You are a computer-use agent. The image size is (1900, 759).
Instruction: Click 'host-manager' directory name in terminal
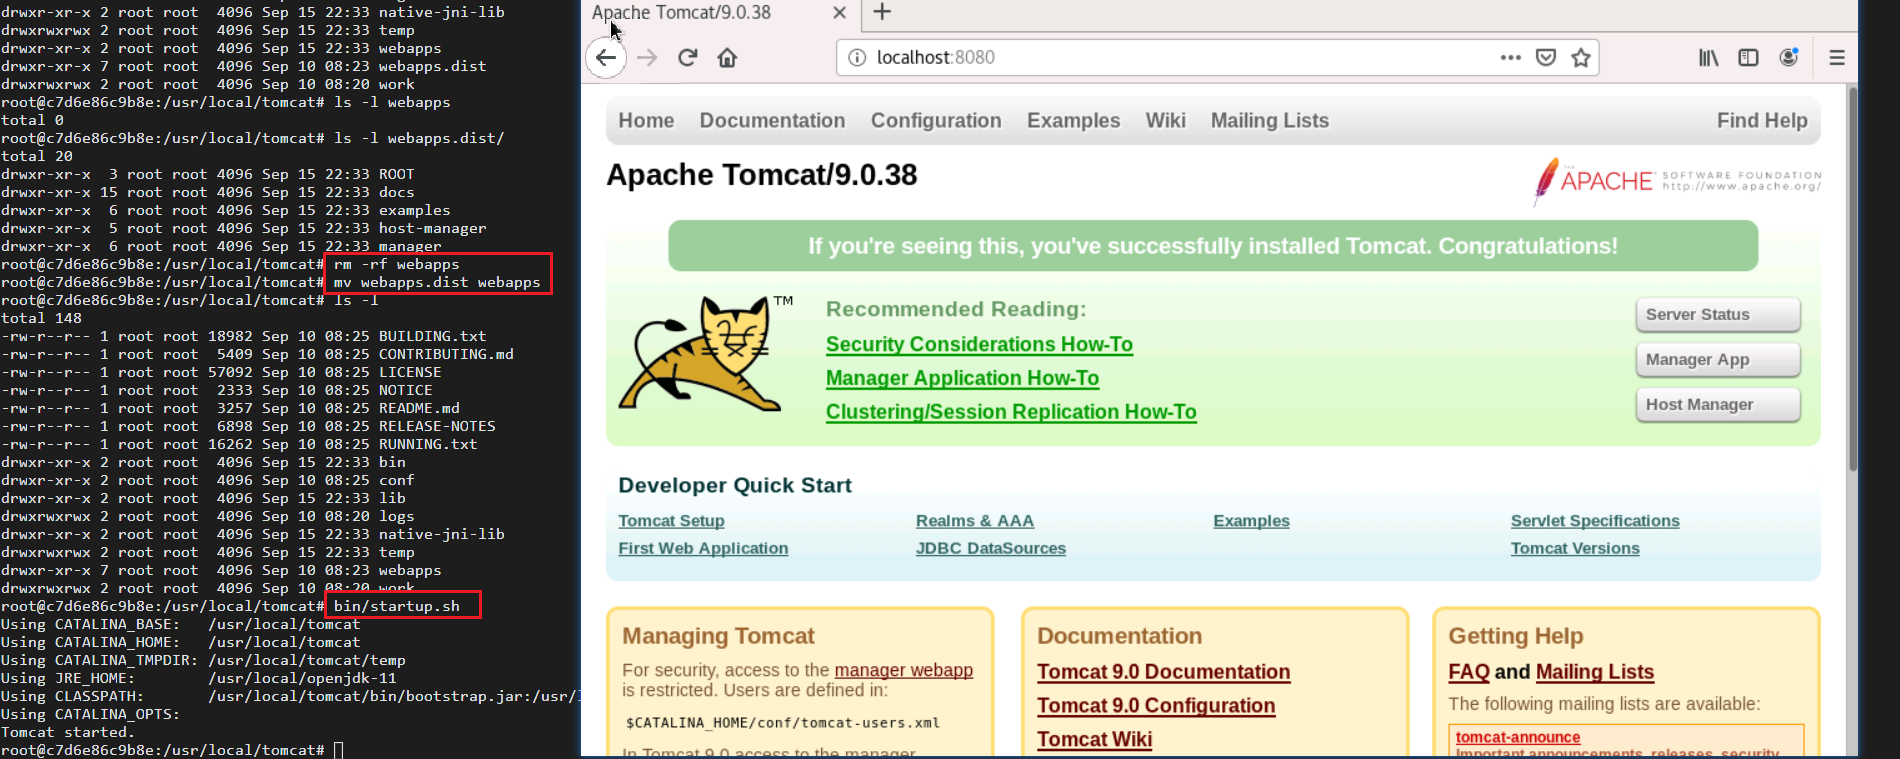pos(432,229)
